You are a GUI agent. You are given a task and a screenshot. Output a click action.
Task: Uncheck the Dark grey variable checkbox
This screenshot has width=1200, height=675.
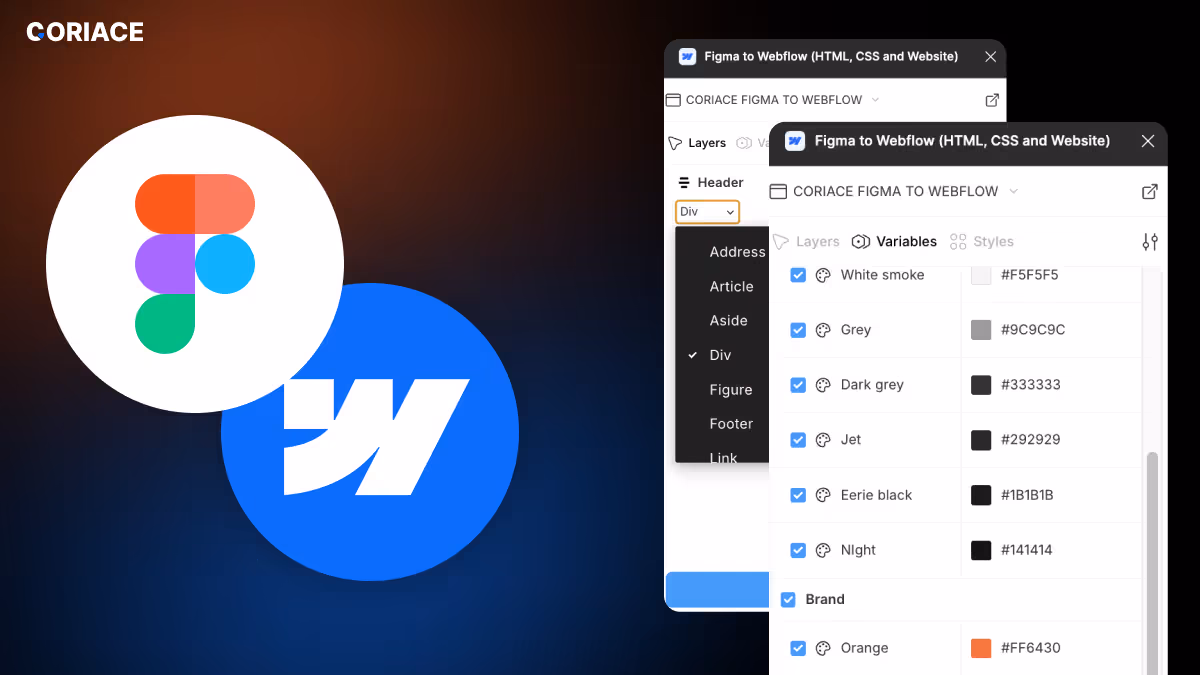click(x=798, y=385)
